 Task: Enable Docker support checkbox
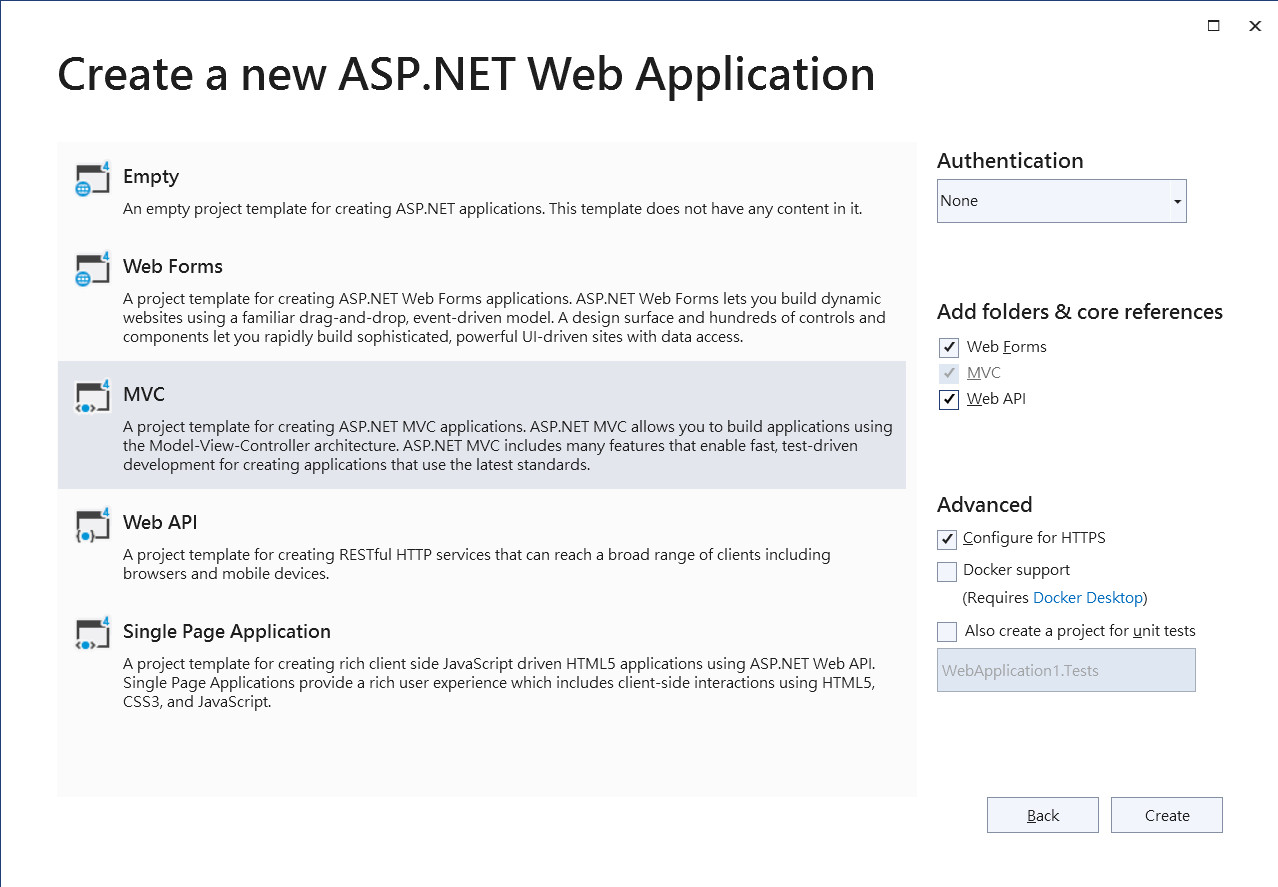947,571
